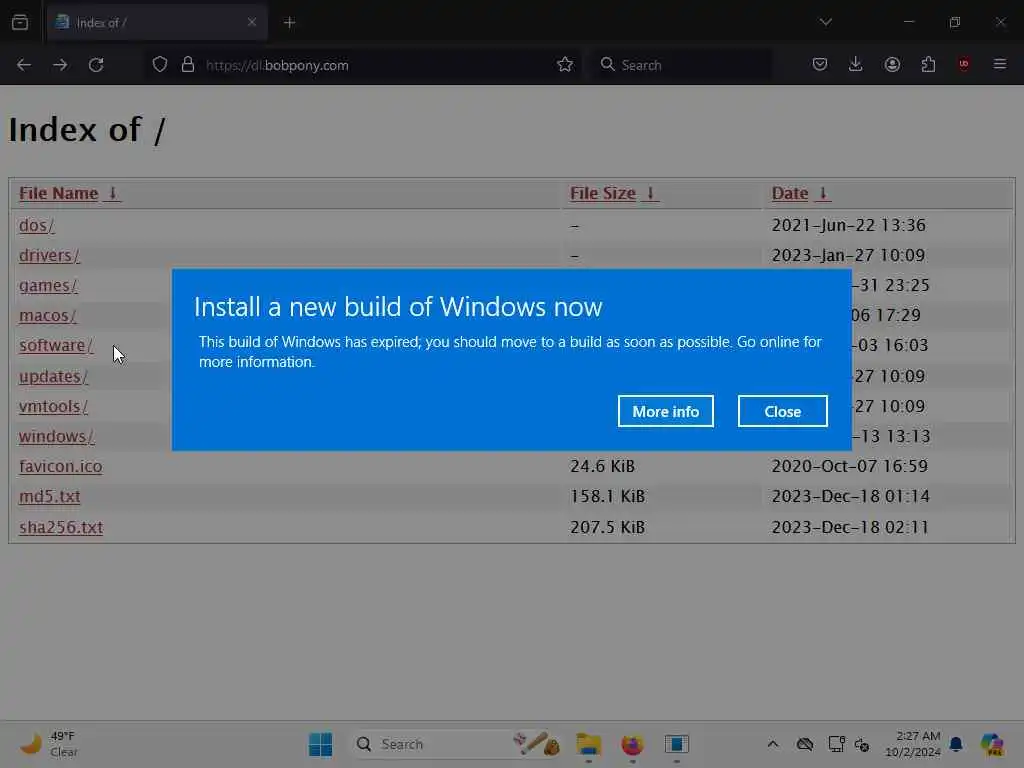
Task: Open the blue square app in taskbar
Action: [x=677, y=744]
